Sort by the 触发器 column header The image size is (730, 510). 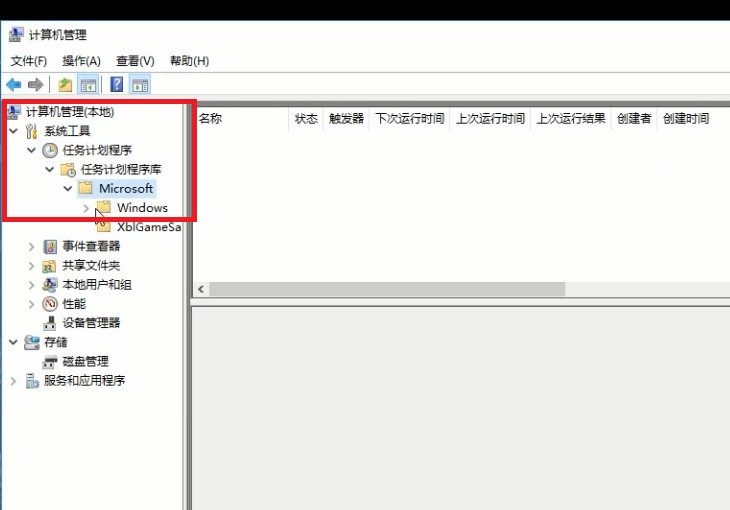tap(346, 119)
